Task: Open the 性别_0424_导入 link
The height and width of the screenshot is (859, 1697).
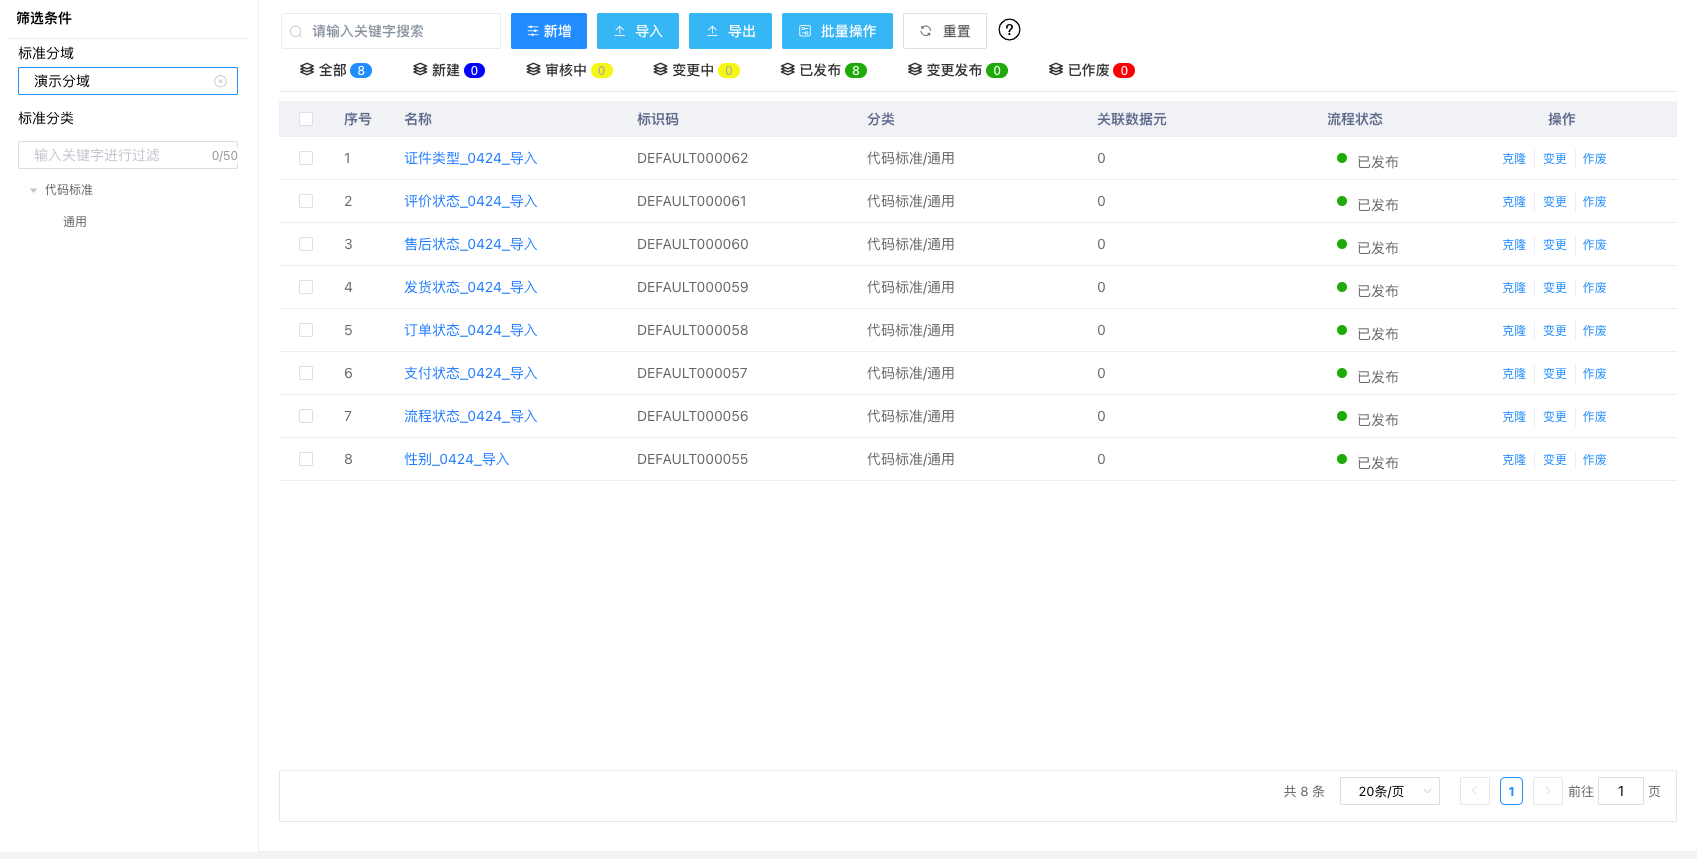Action: [x=456, y=459]
